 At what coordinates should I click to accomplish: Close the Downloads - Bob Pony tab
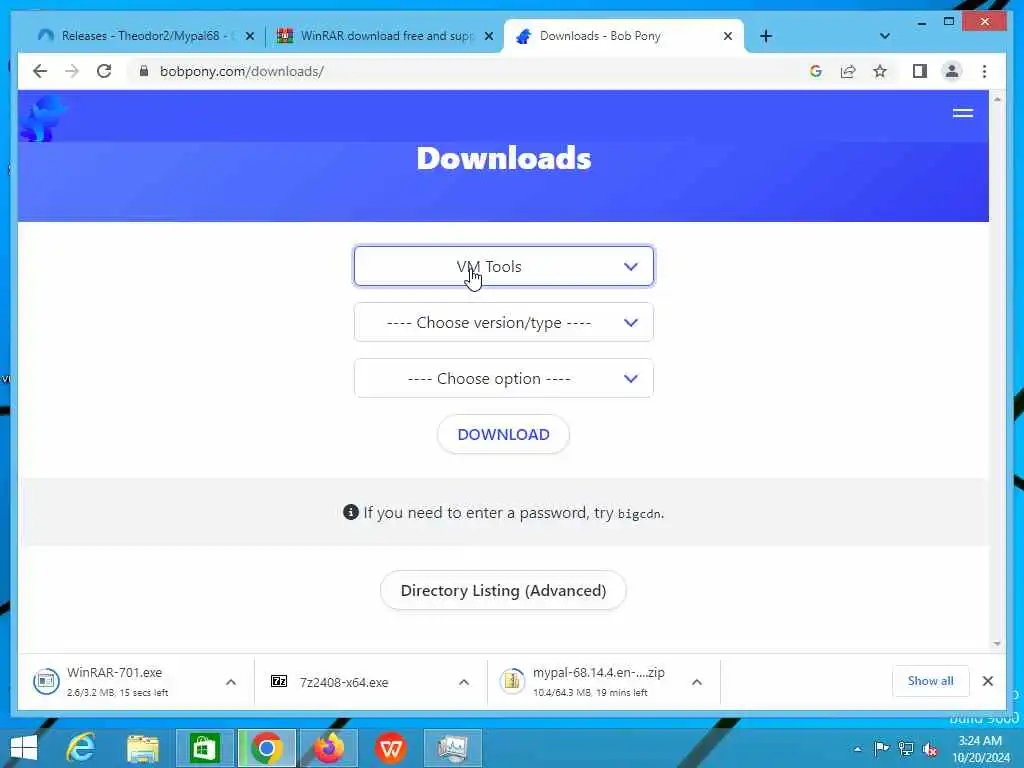coord(728,36)
